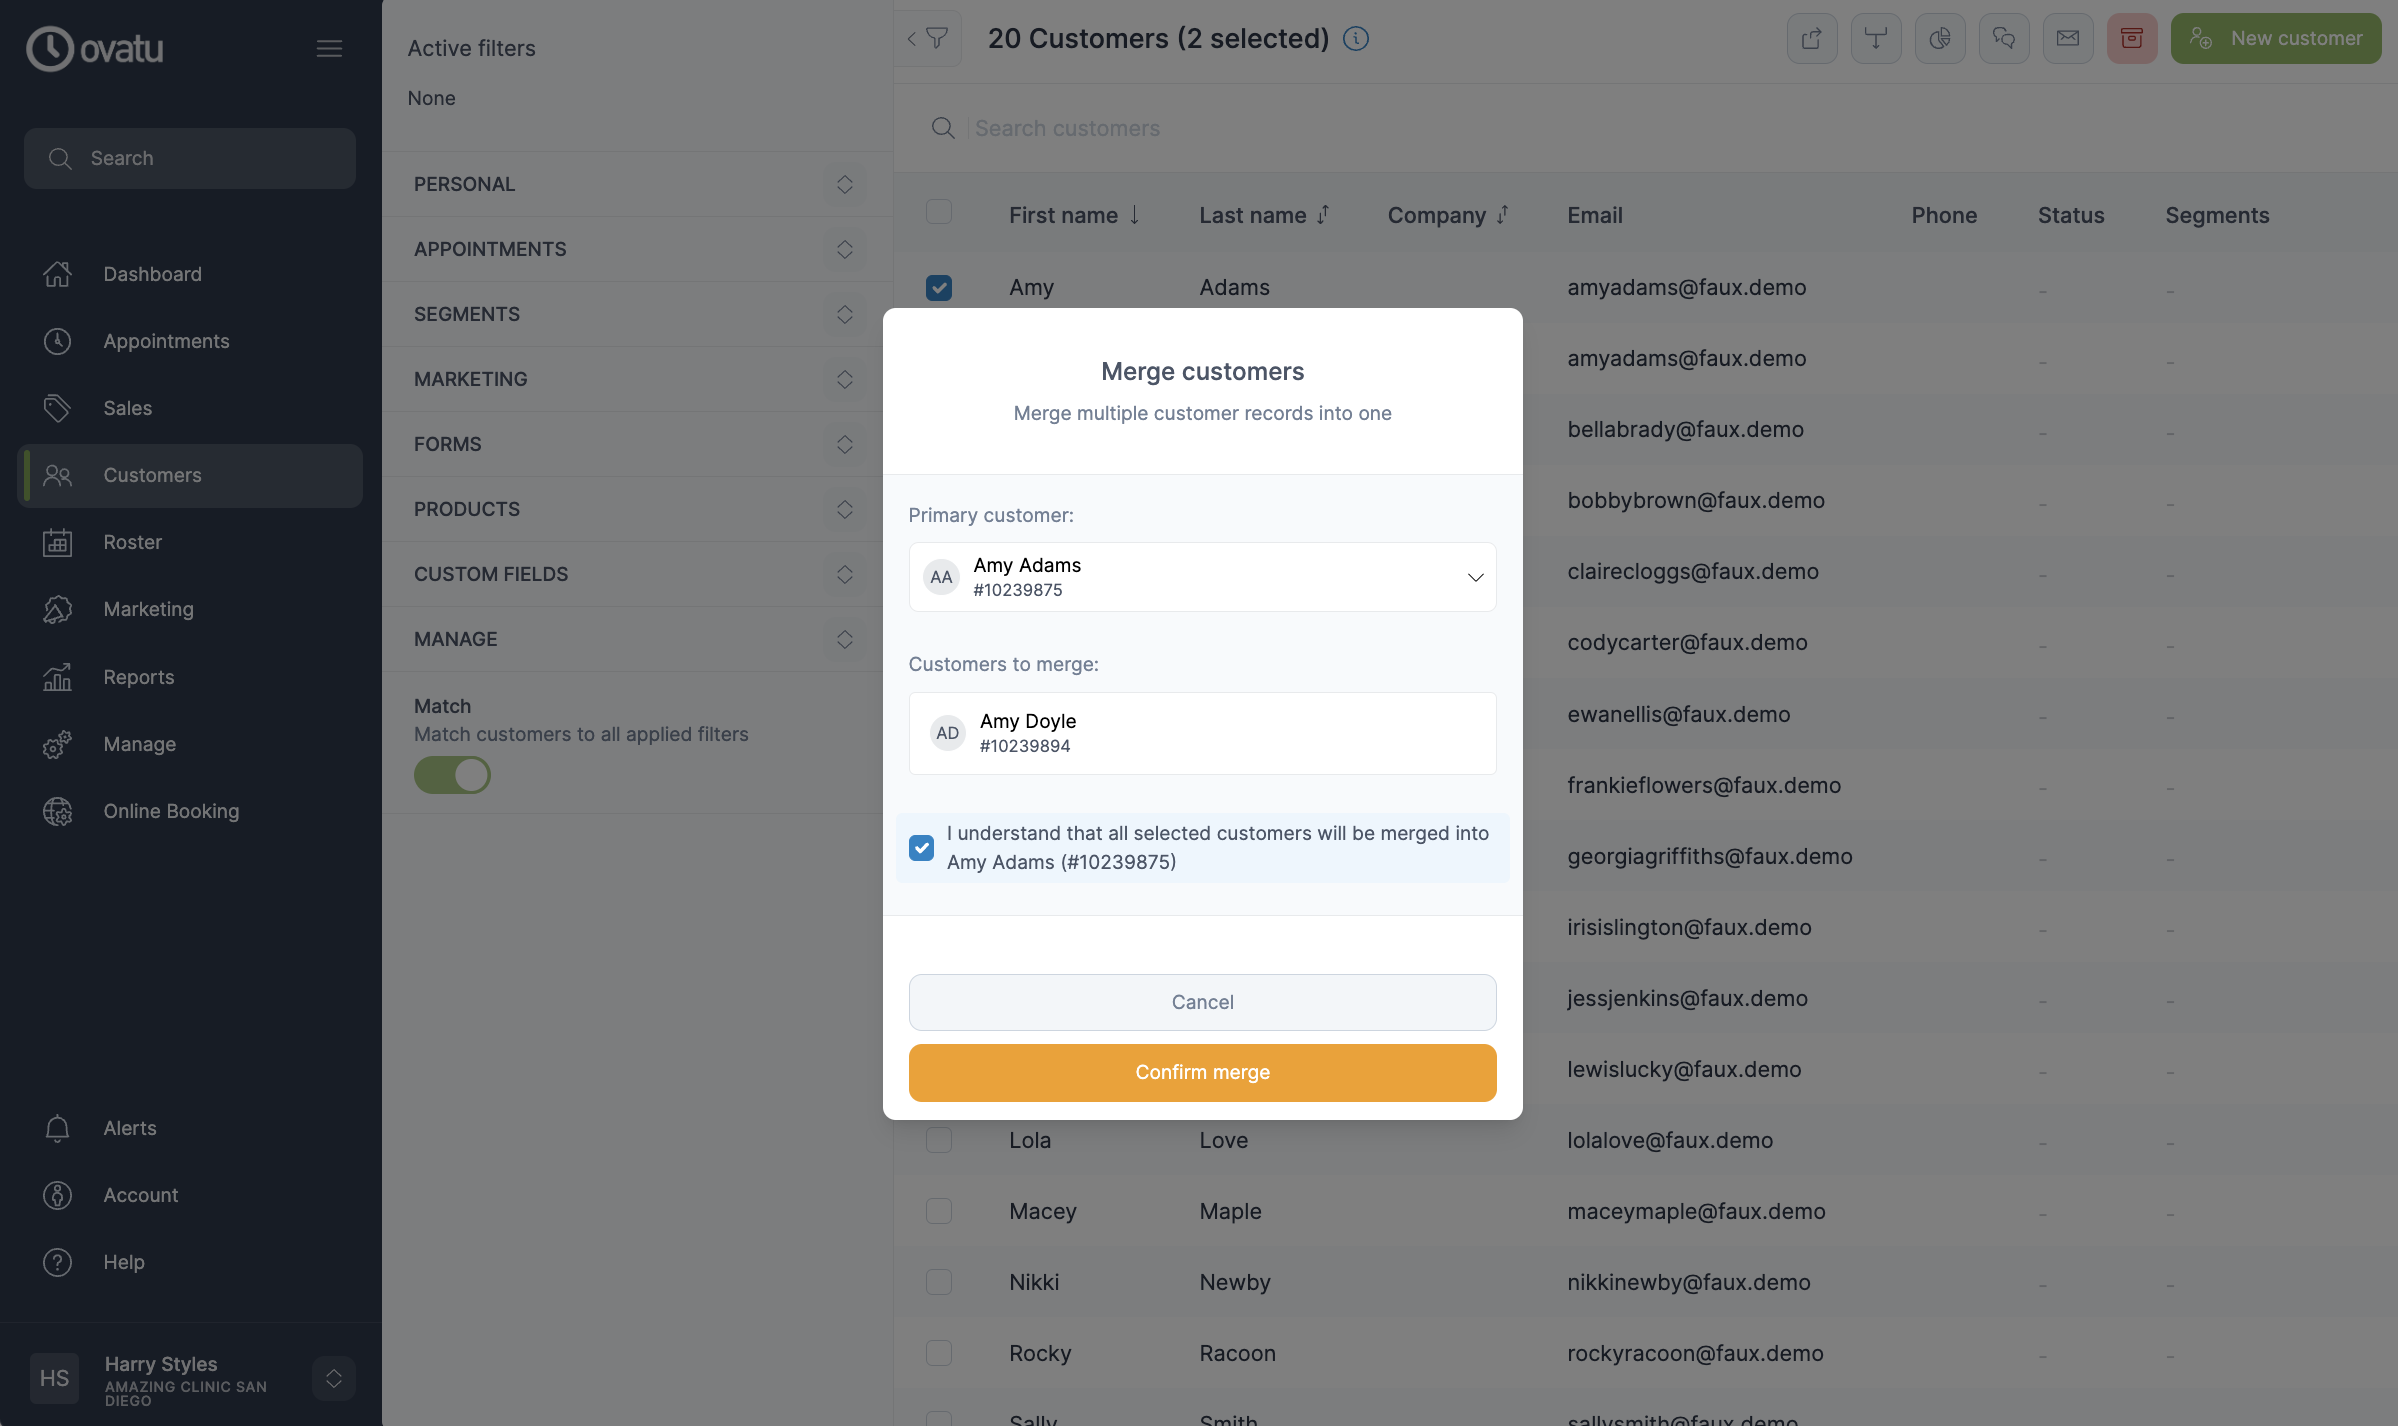The height and width of the screenshot is (1426, 2398).
Task: Click the info icon beside customer count
Action: pos(1355,39)
